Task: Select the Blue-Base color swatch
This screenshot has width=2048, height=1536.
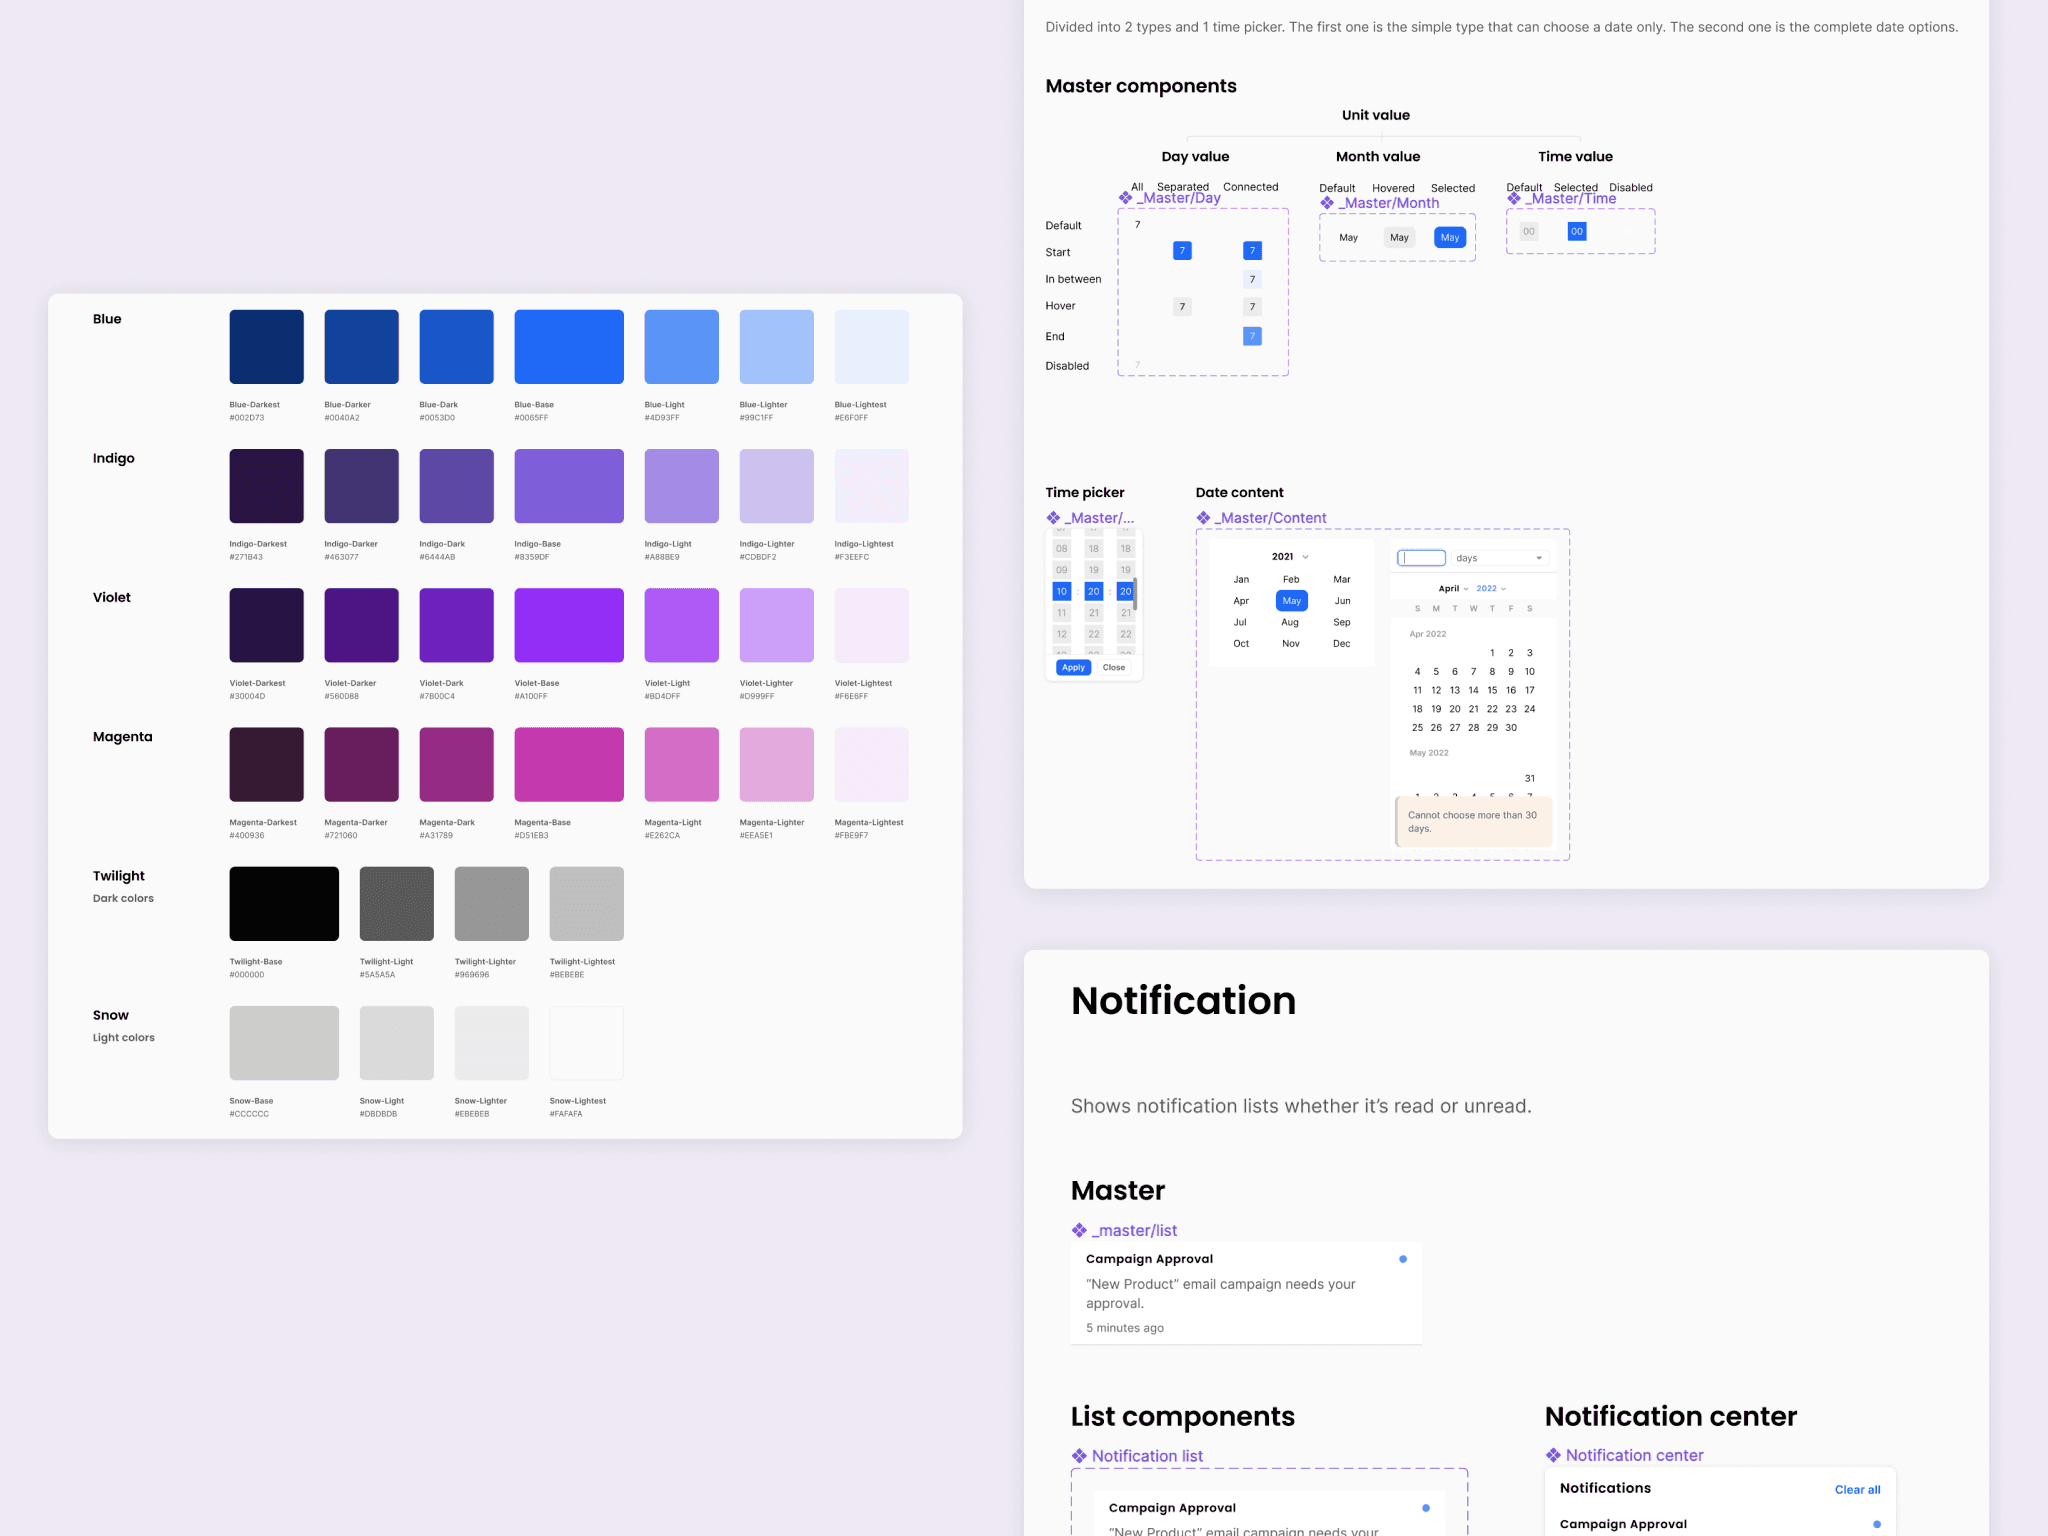Action: click(569, 347)
